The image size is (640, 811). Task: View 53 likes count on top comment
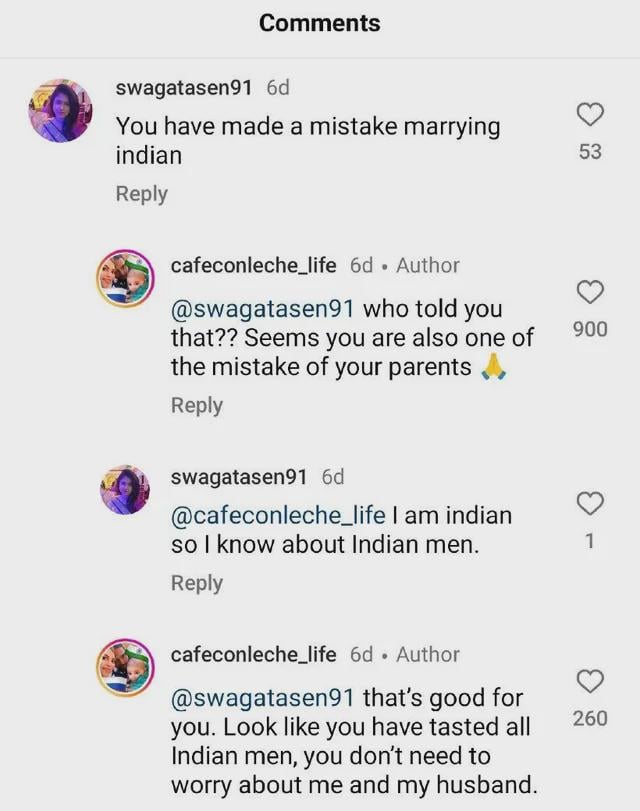click(590, 152)
